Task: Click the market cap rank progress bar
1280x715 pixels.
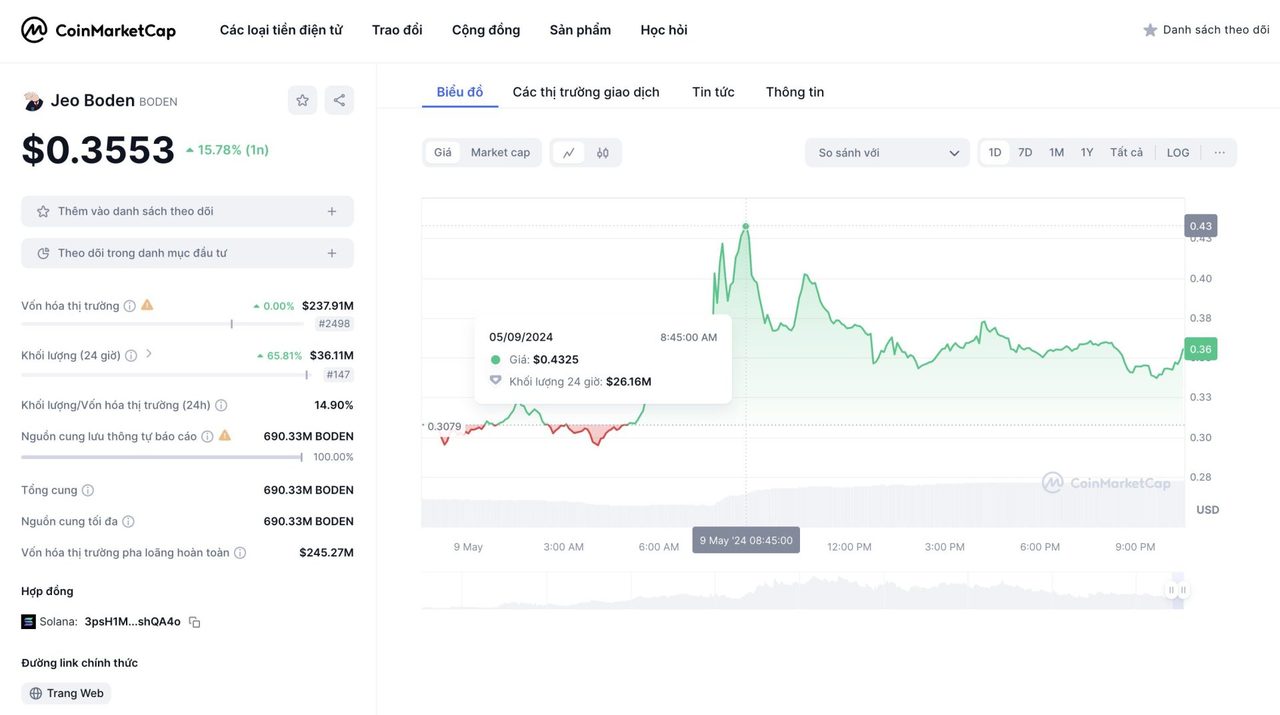Action: click(162, 324)
